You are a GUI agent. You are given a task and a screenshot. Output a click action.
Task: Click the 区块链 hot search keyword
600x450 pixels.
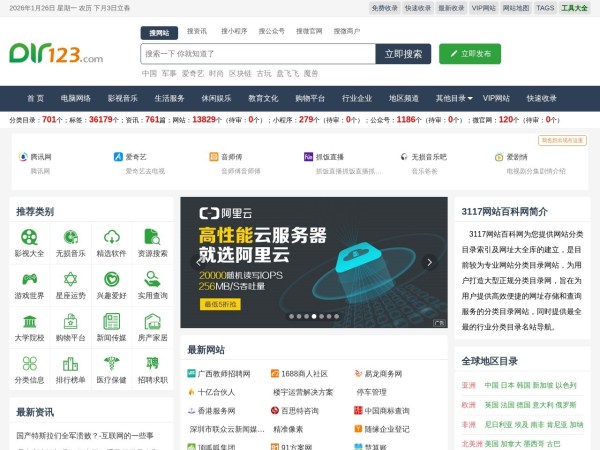point(240,73)
